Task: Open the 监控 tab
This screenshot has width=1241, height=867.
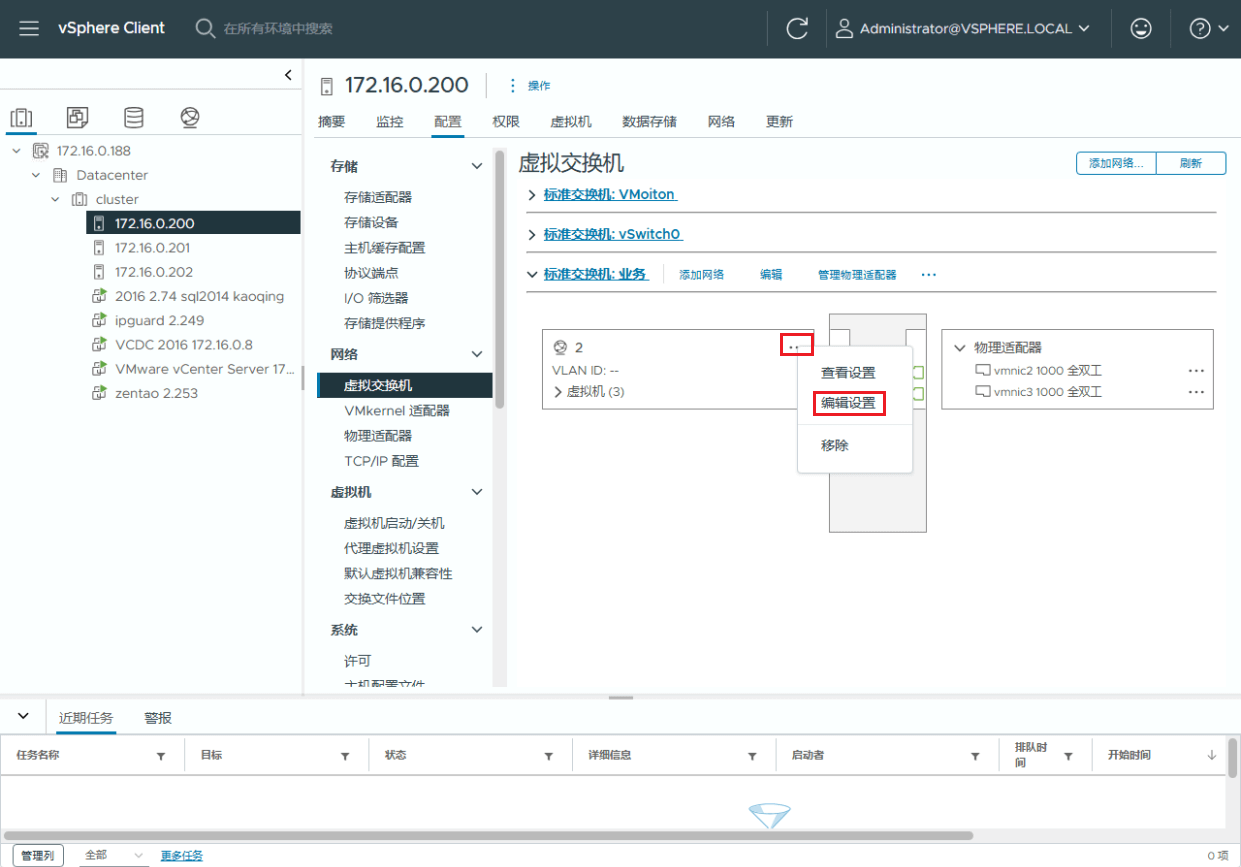Action: click(390, 122)
